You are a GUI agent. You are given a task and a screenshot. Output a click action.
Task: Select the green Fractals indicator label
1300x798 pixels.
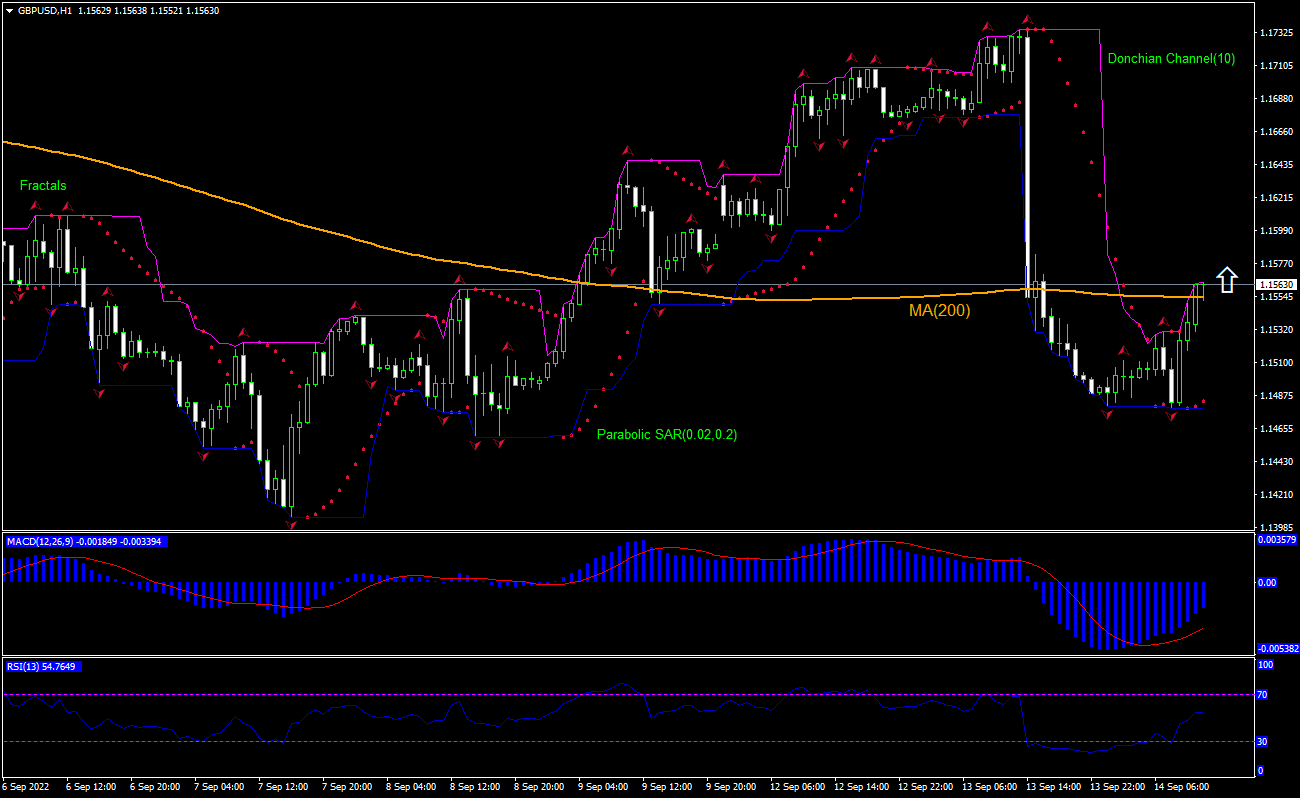click(43, 186)
